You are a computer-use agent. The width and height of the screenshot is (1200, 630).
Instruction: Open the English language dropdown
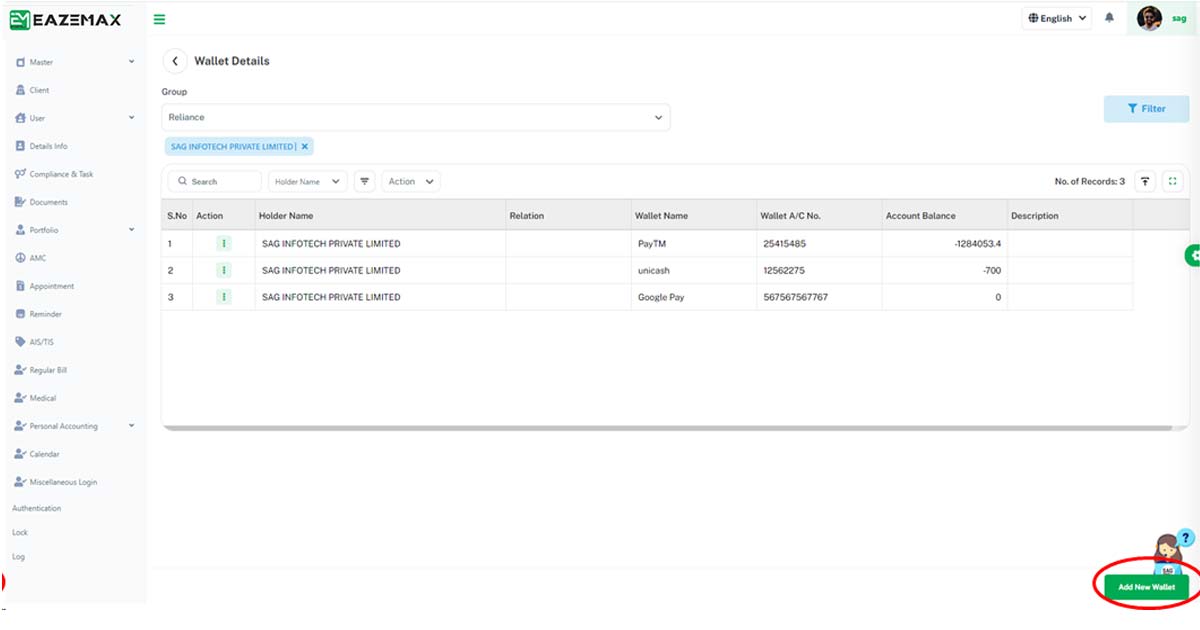click(x=1057, y=18)
